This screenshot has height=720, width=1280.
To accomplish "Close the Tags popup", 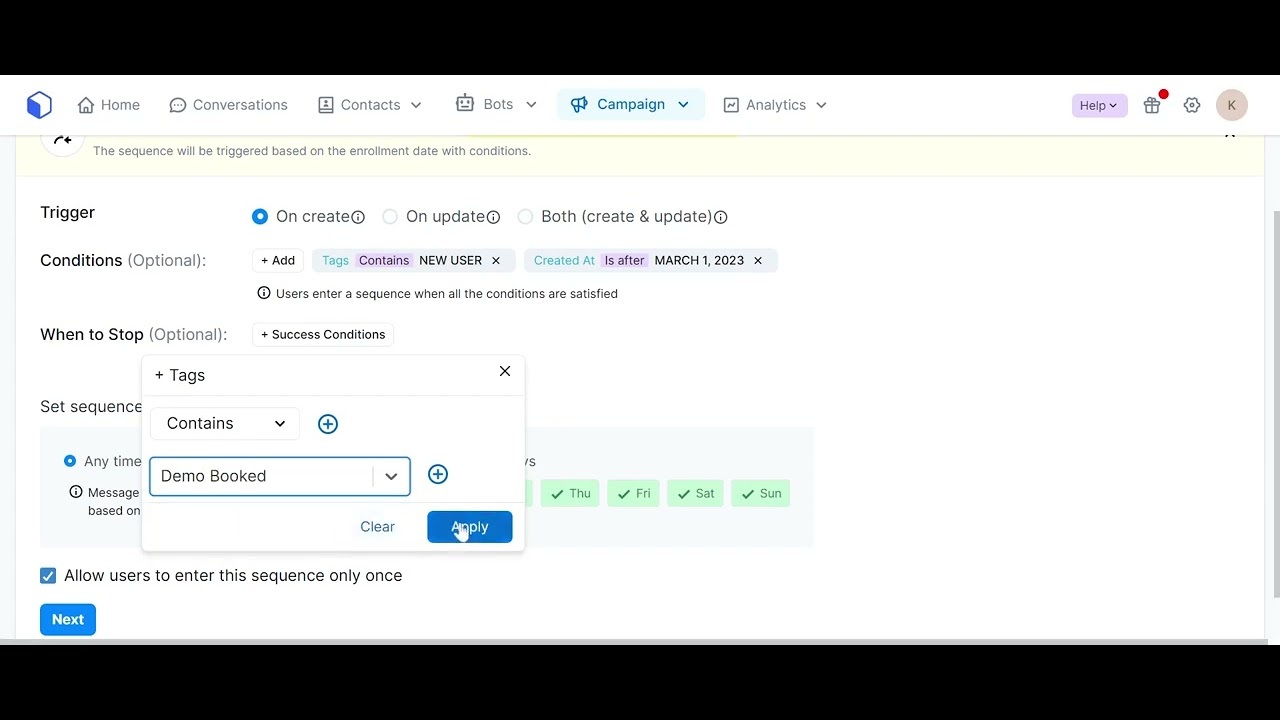I will (505, 371).
